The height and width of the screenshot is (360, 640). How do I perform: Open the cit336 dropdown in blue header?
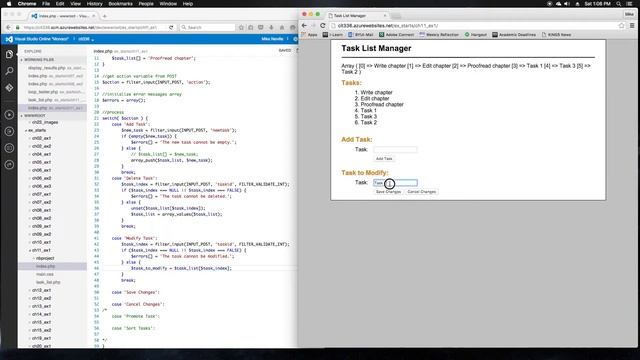(86, 39)
